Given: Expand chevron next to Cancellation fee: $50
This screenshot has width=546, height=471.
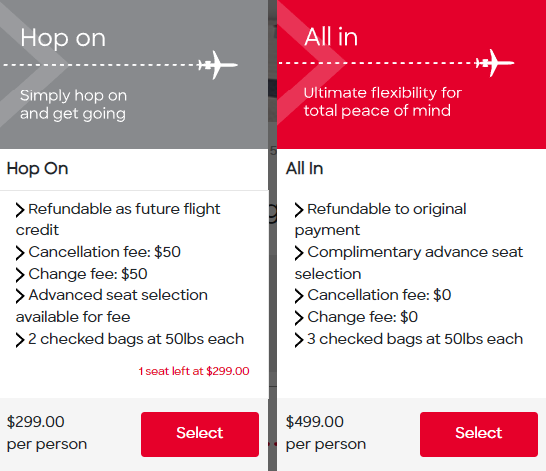Looking at the screenshot, I should [20, 253].
